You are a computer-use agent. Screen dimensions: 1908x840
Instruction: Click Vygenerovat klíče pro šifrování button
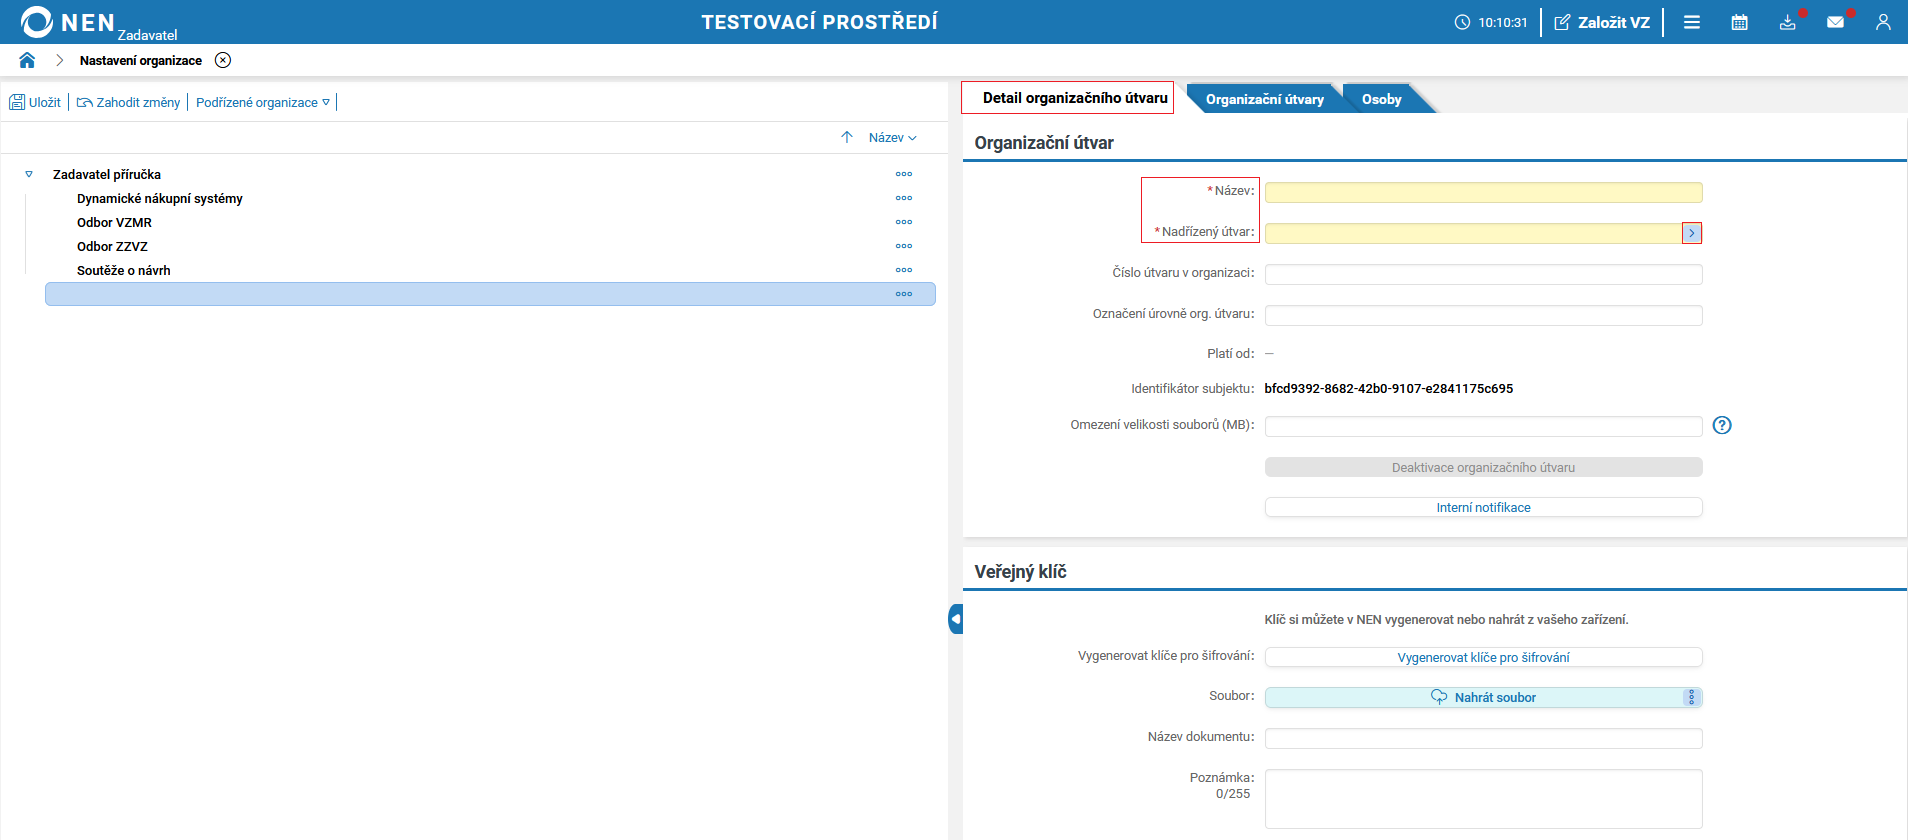[x=1482, y=657]
